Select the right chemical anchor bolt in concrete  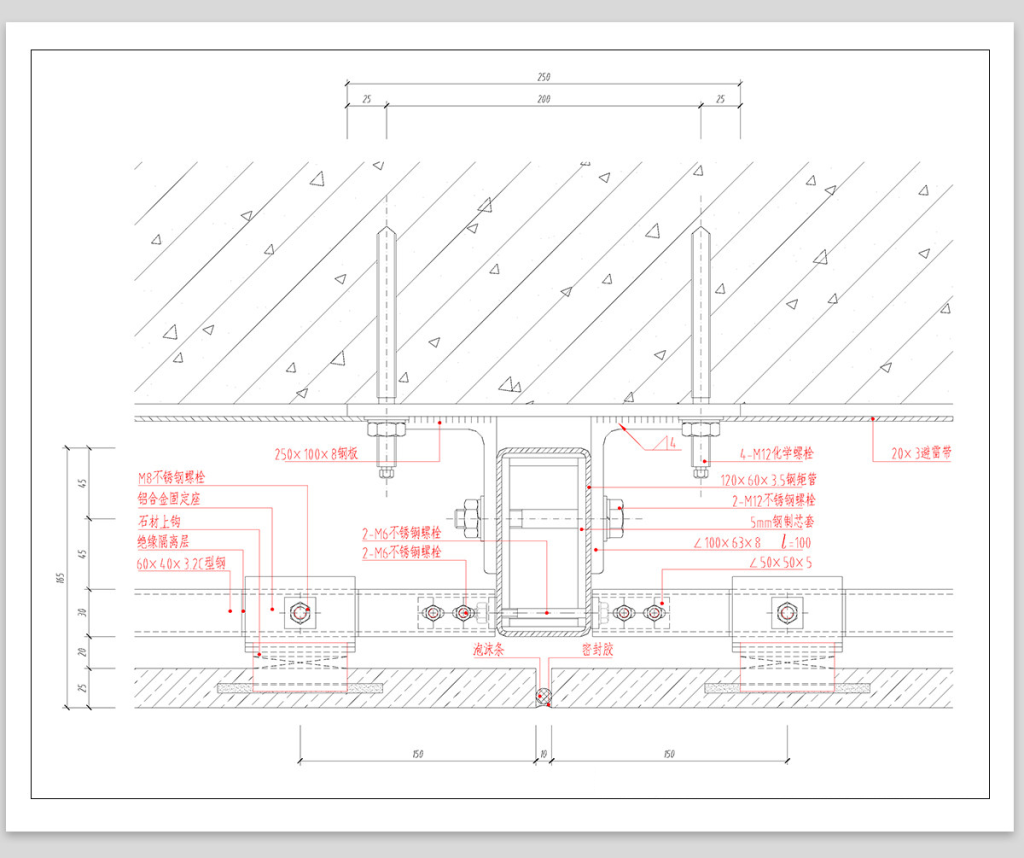pos(701,320)
